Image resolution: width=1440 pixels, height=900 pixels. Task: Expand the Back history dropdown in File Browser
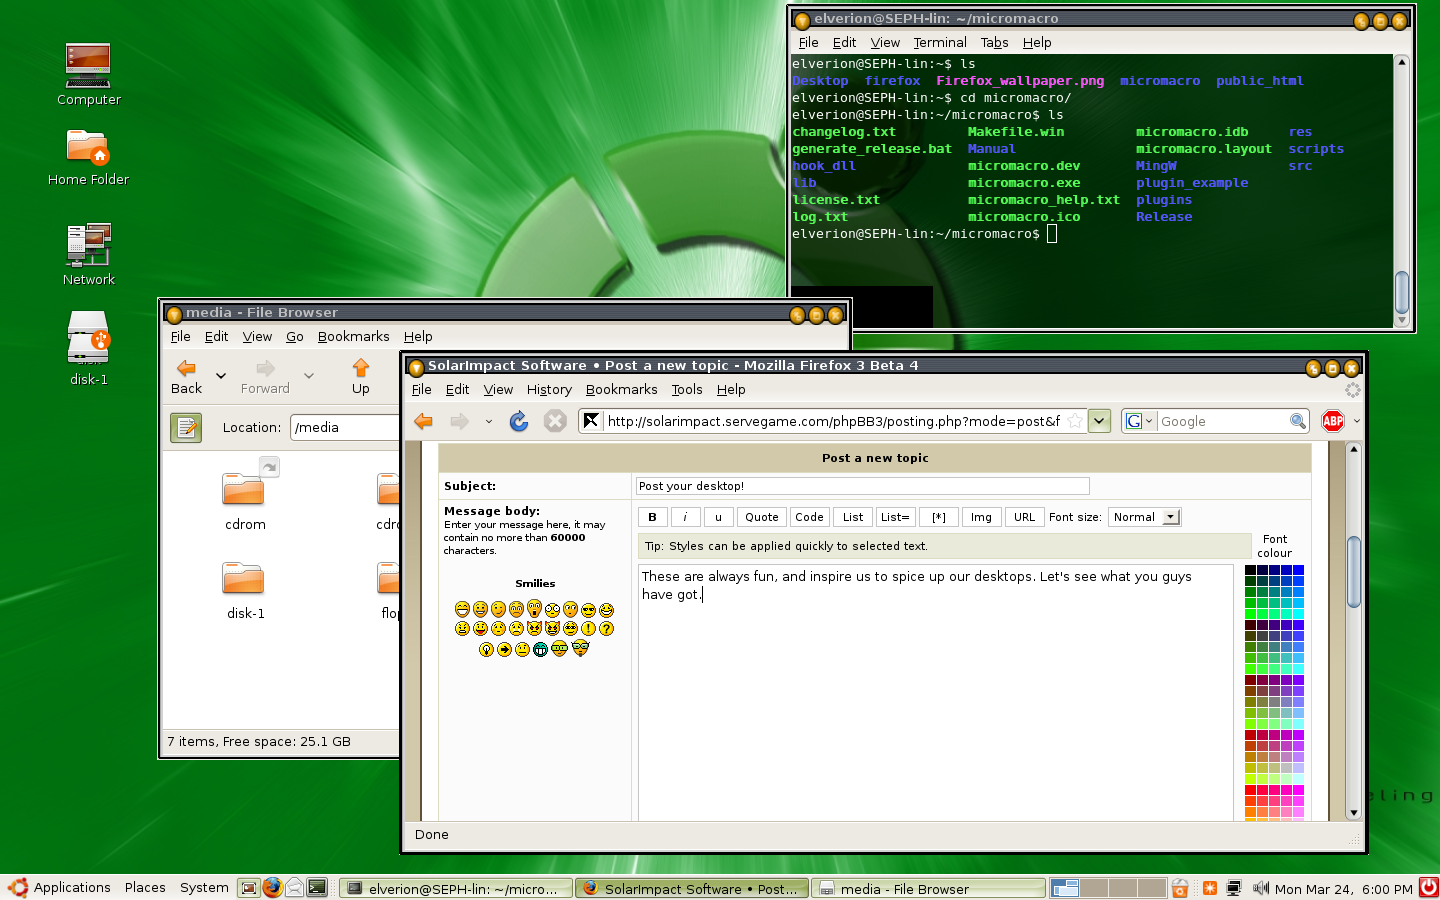221,377
